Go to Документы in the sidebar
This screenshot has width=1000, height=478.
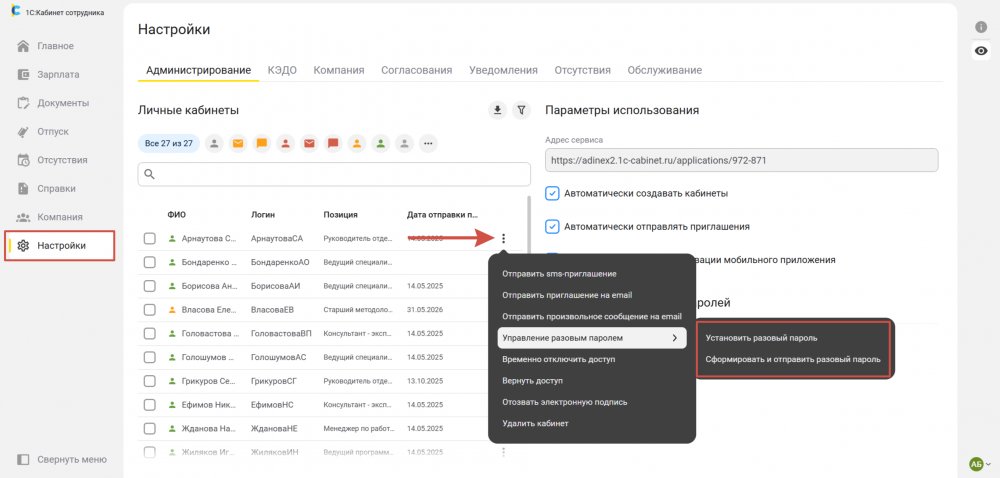point(62,103)
